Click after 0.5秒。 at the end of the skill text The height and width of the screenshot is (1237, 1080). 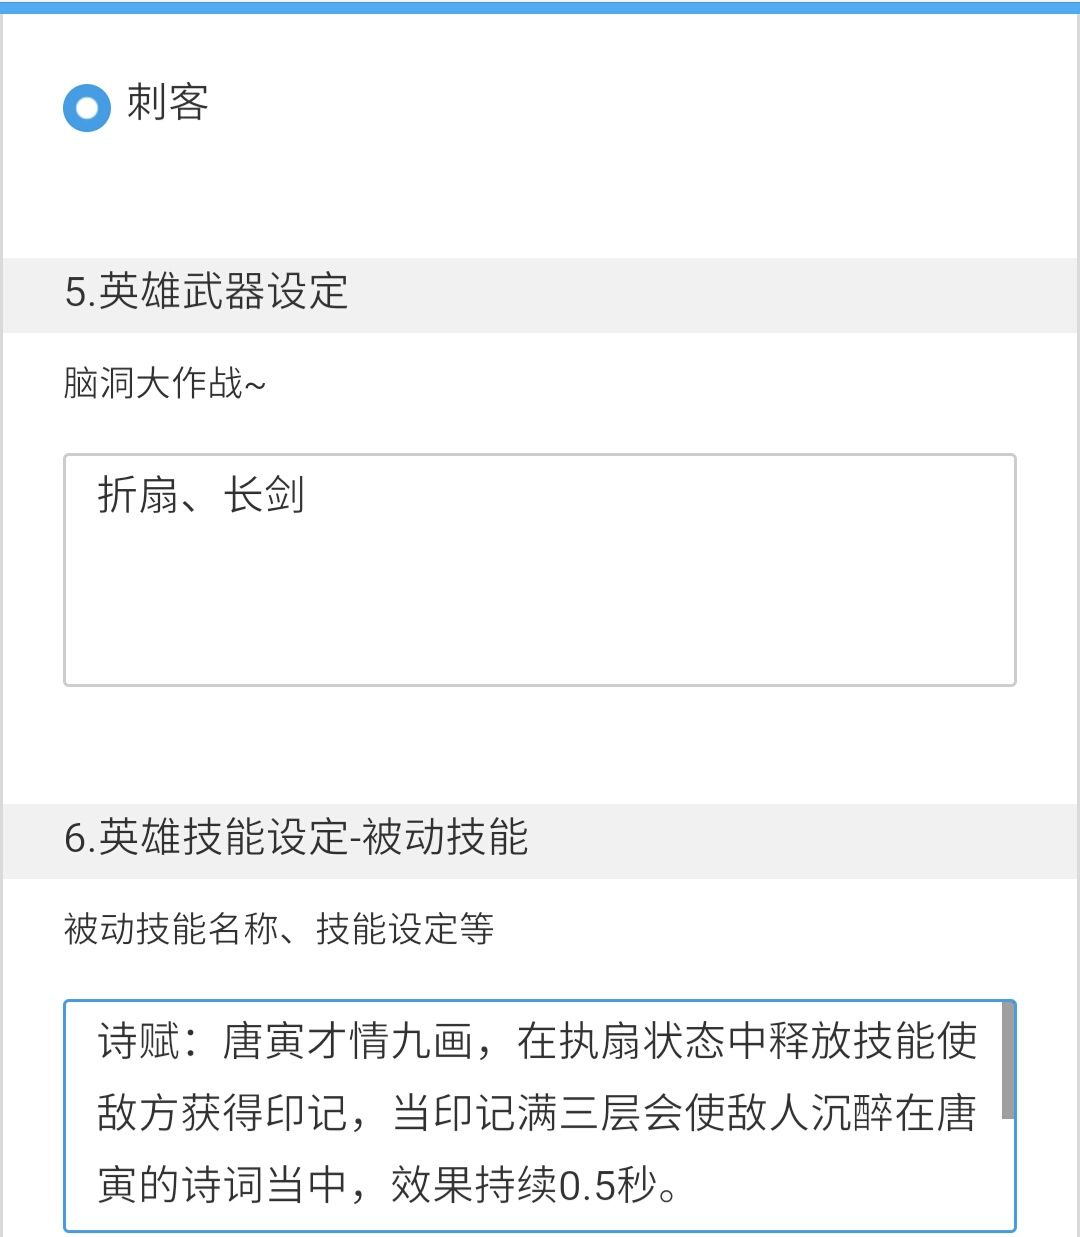coord(688,1186)
